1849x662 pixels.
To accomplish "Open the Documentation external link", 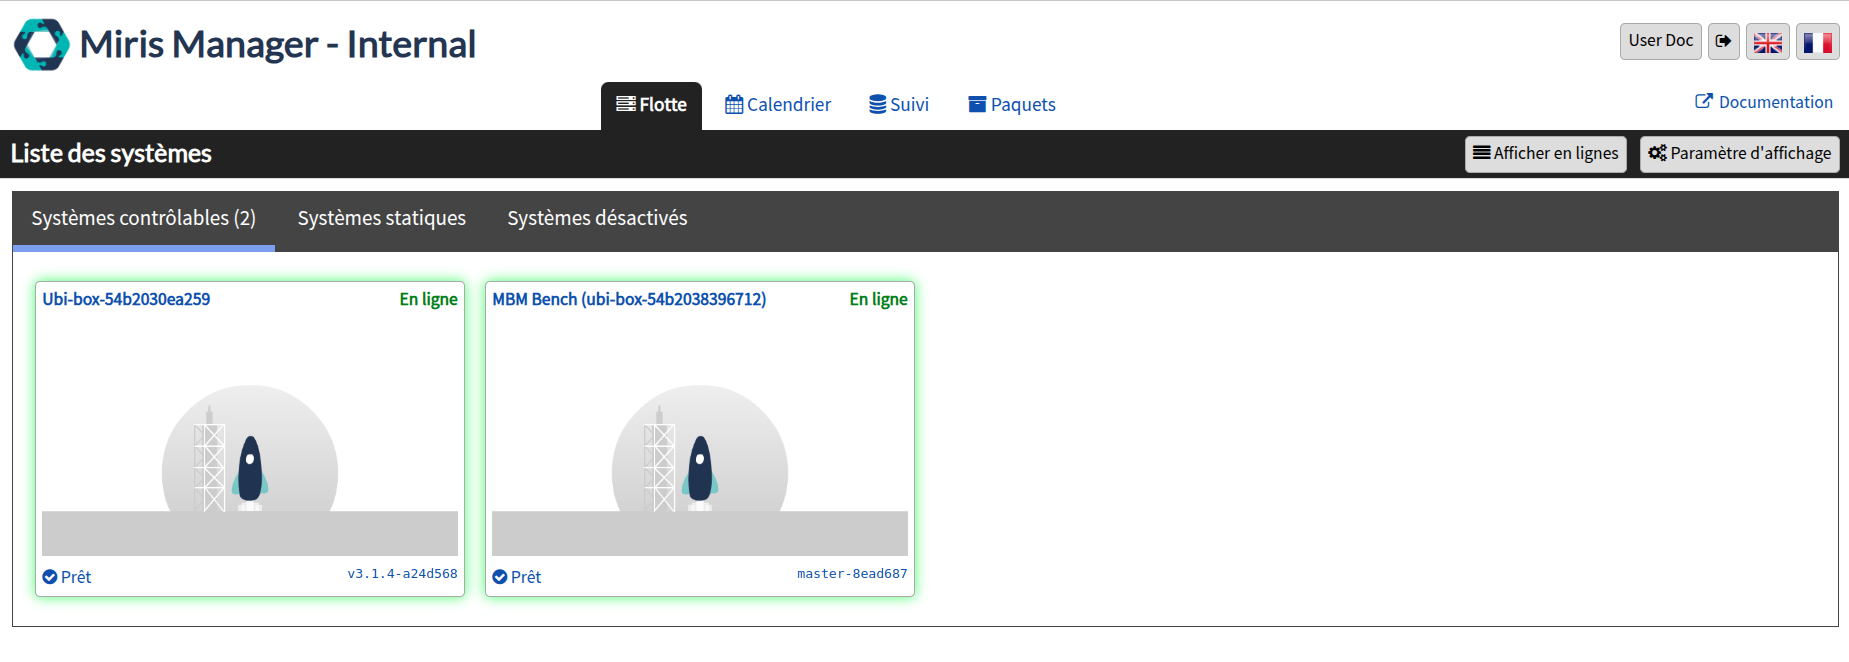I will coord(1764,102).
